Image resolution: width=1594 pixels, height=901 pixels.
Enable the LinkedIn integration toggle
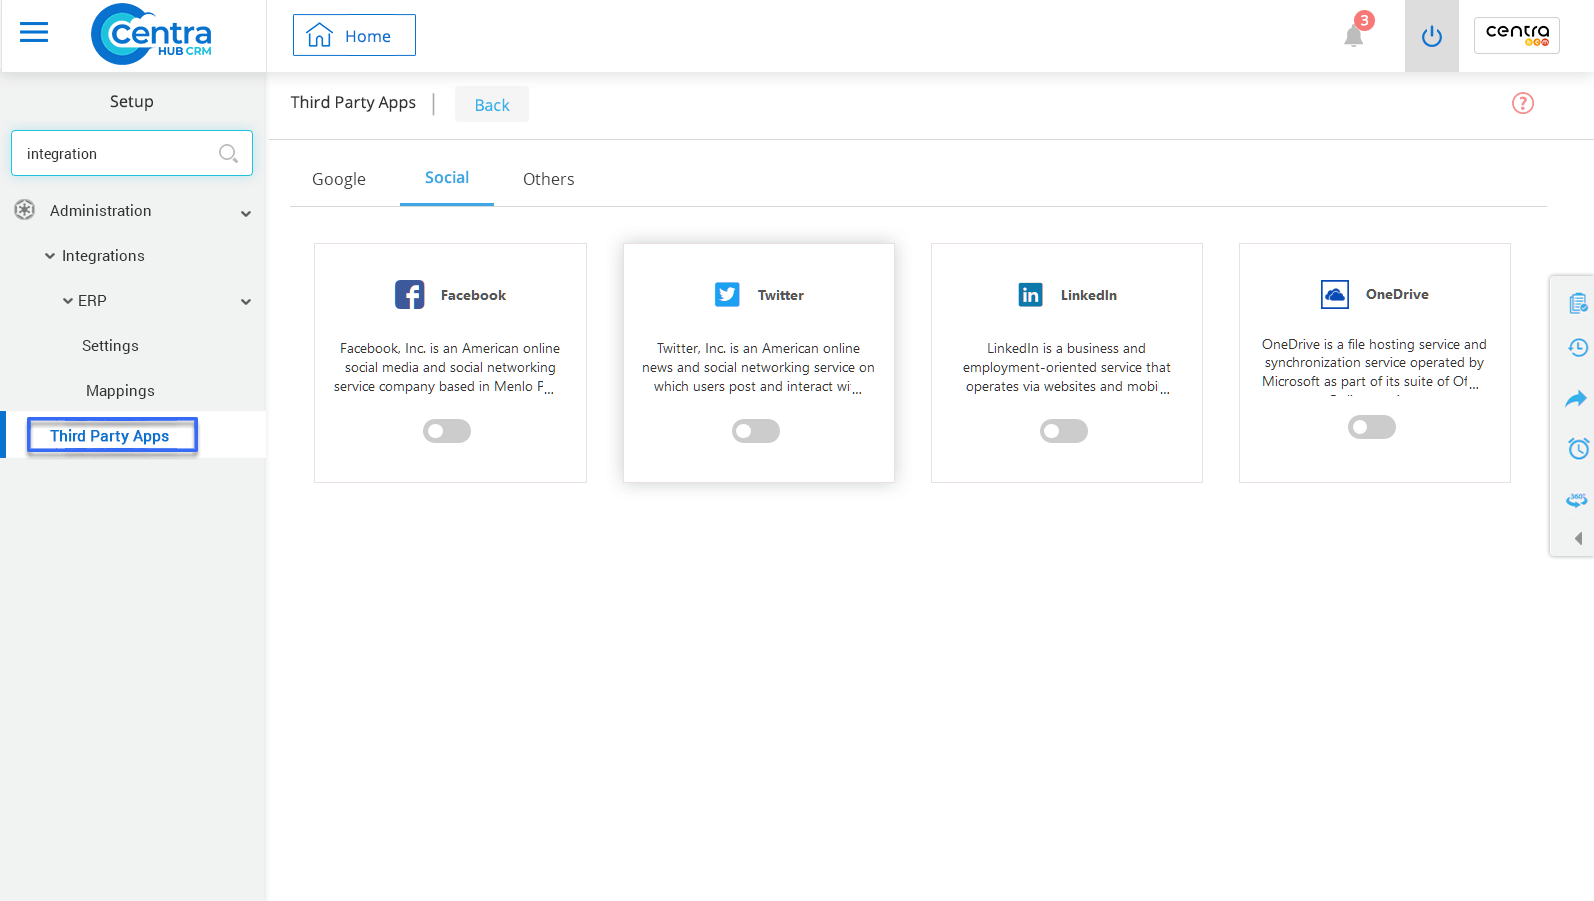[1064, 431]
